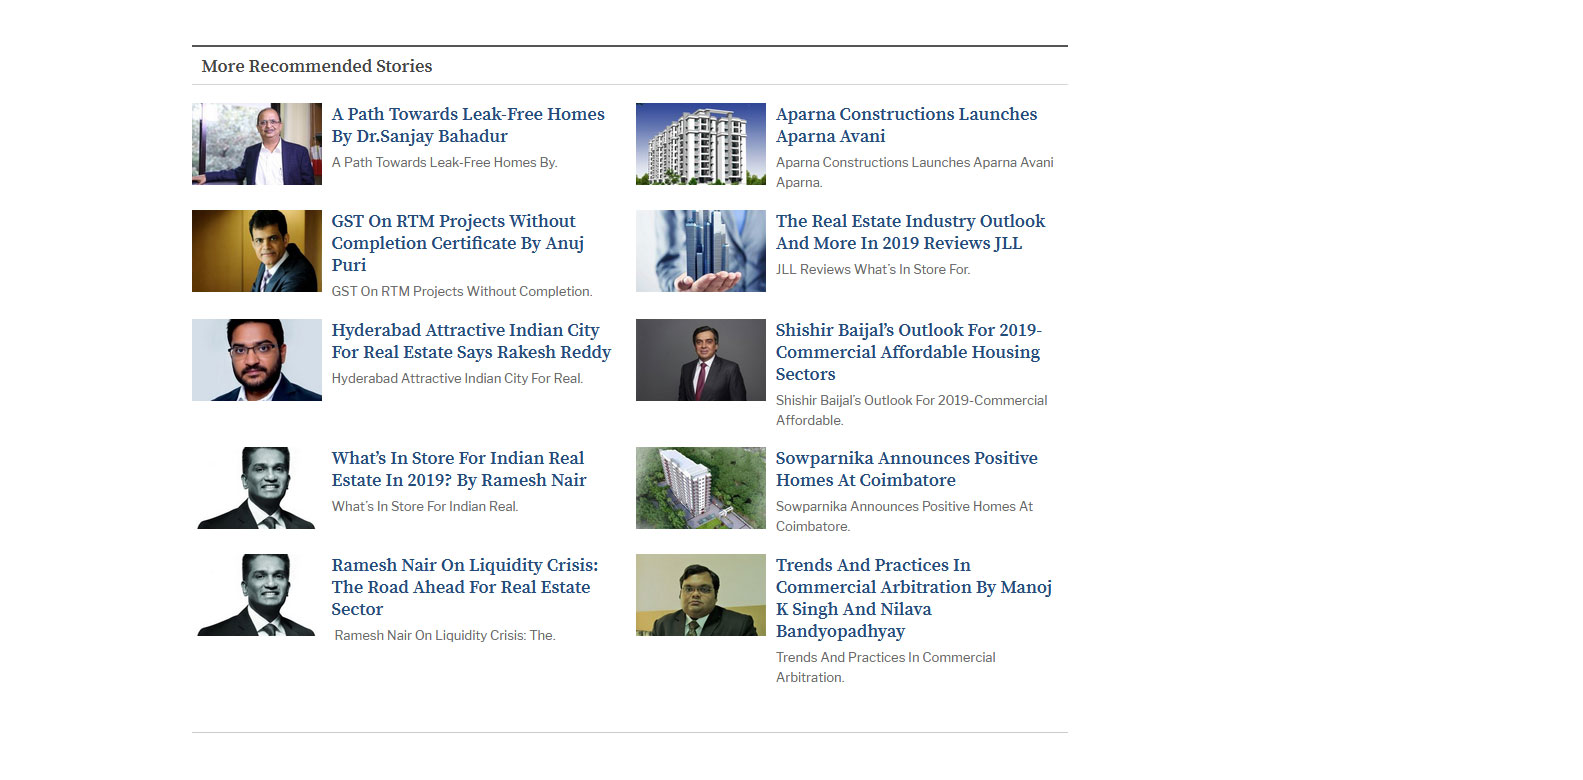Click Dr. Sanjay Bahadur photo thumbnail
This screenshot has width=1583, height=780.
pos(257,144)
